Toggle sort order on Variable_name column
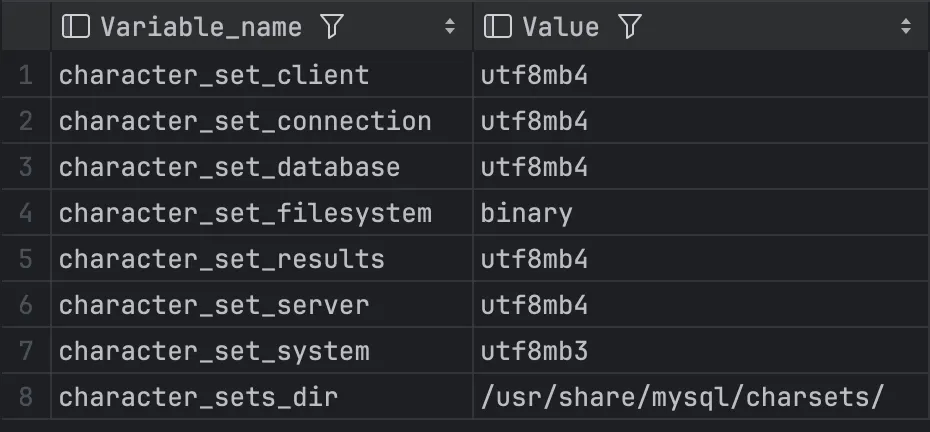 tap(450, 27)
